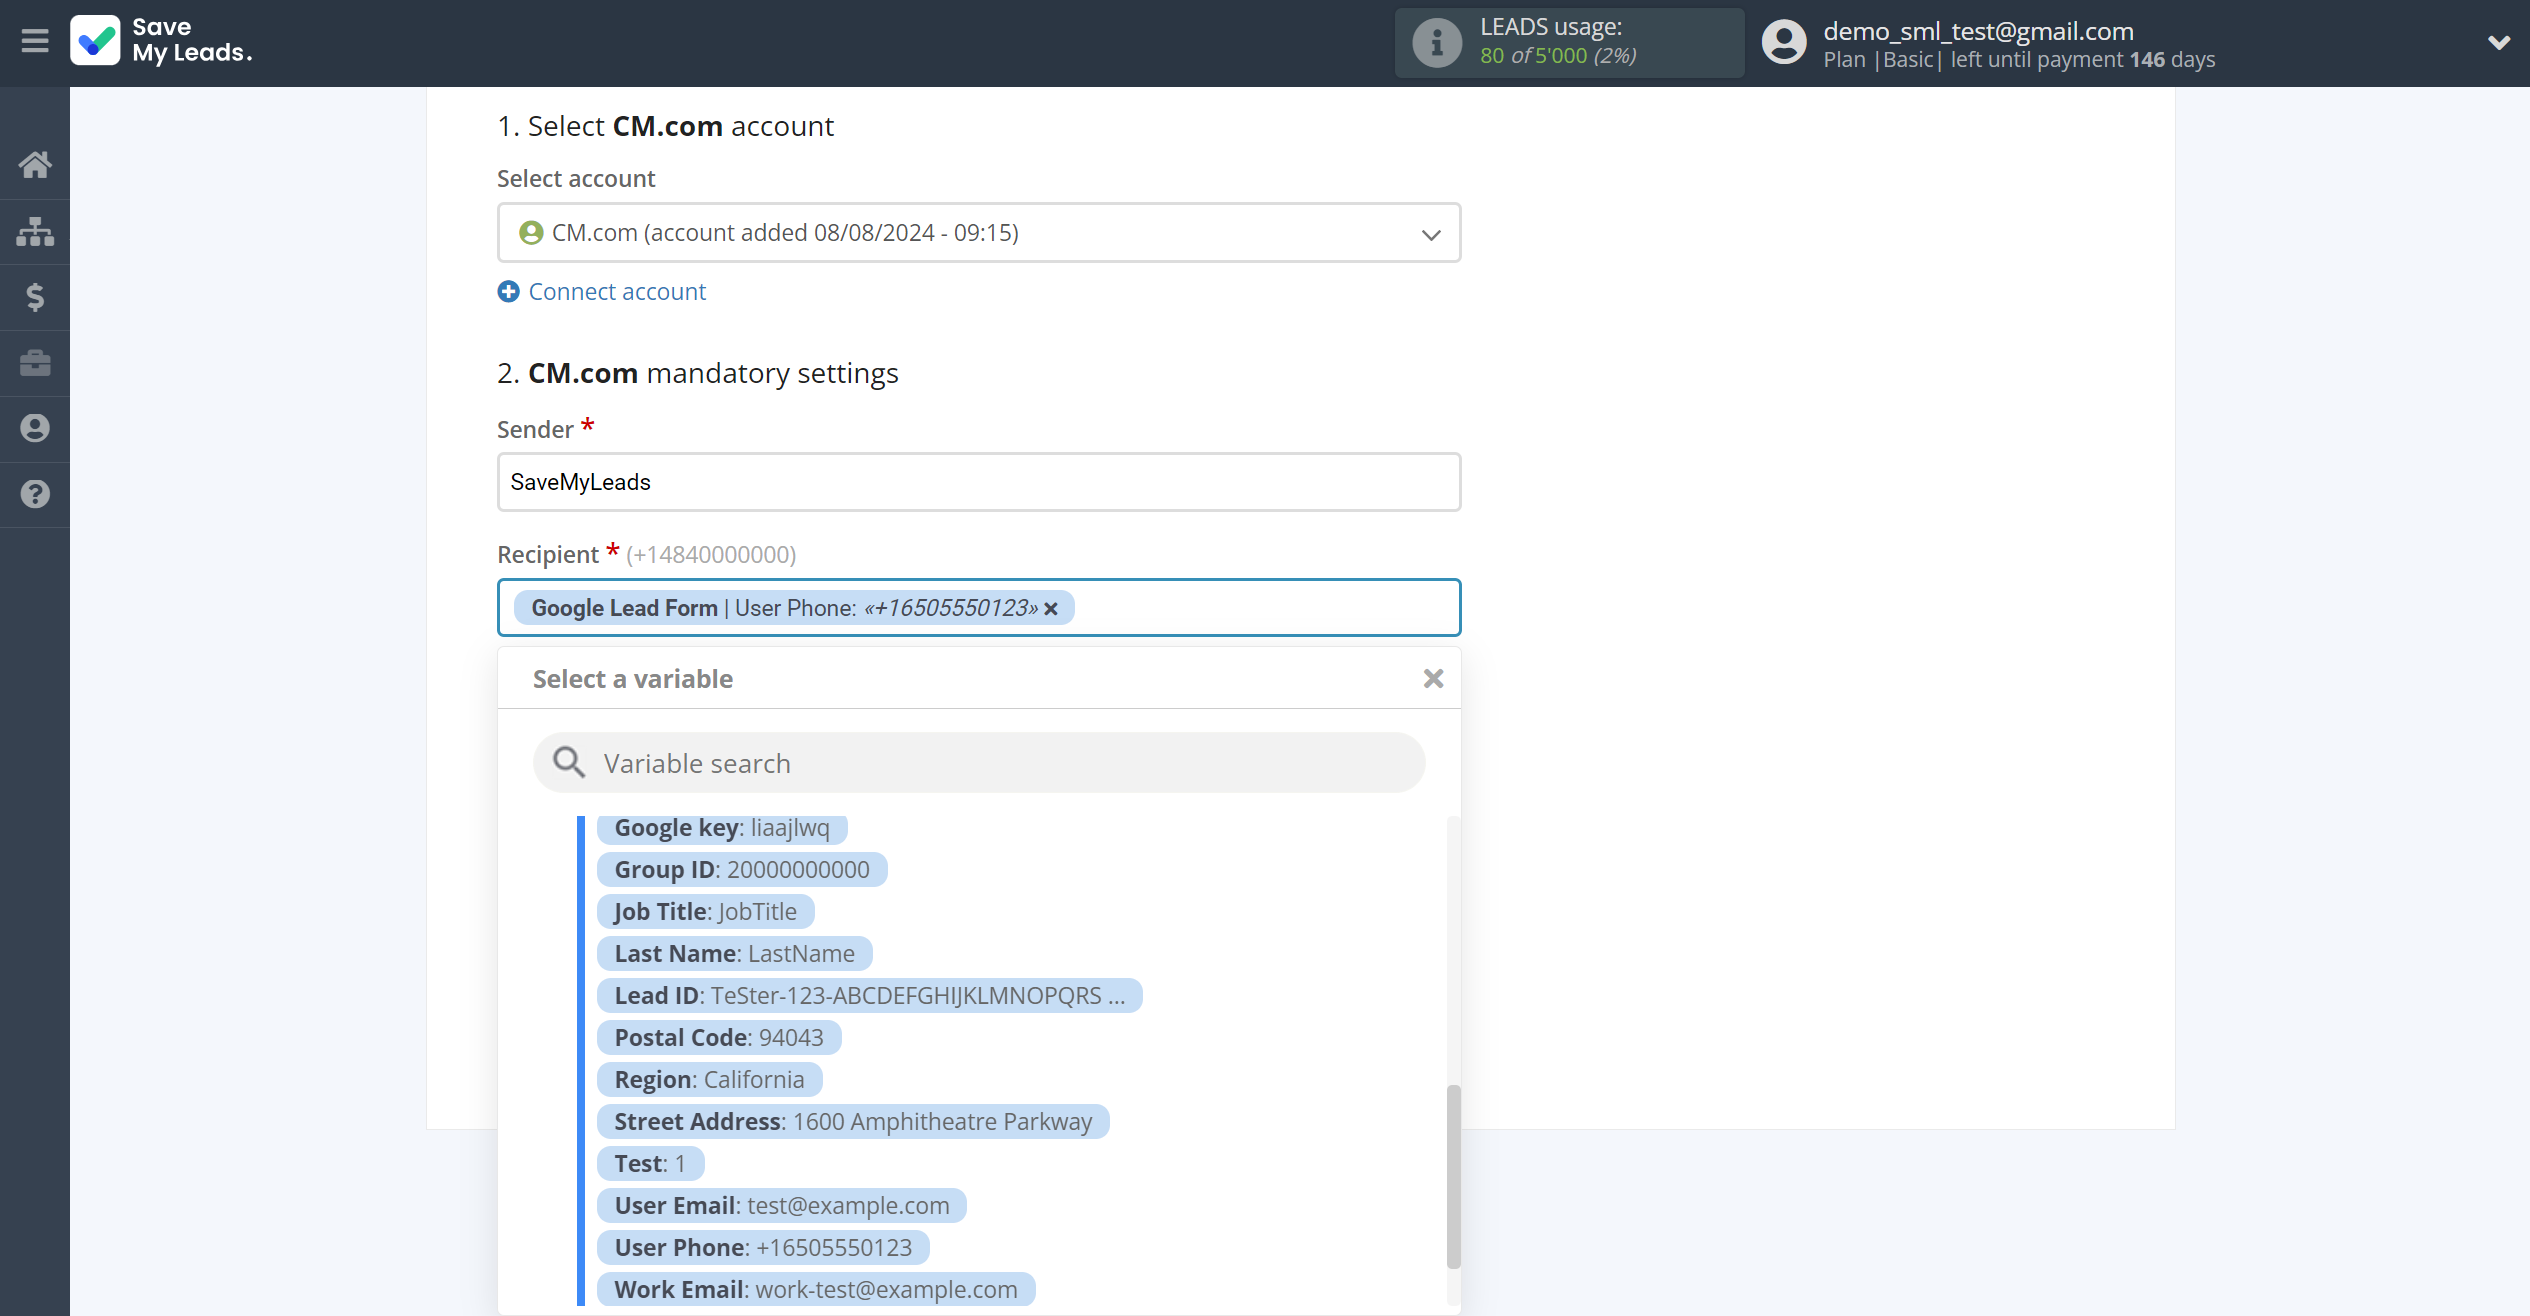Select the Work Email variable

point(816,1290)
